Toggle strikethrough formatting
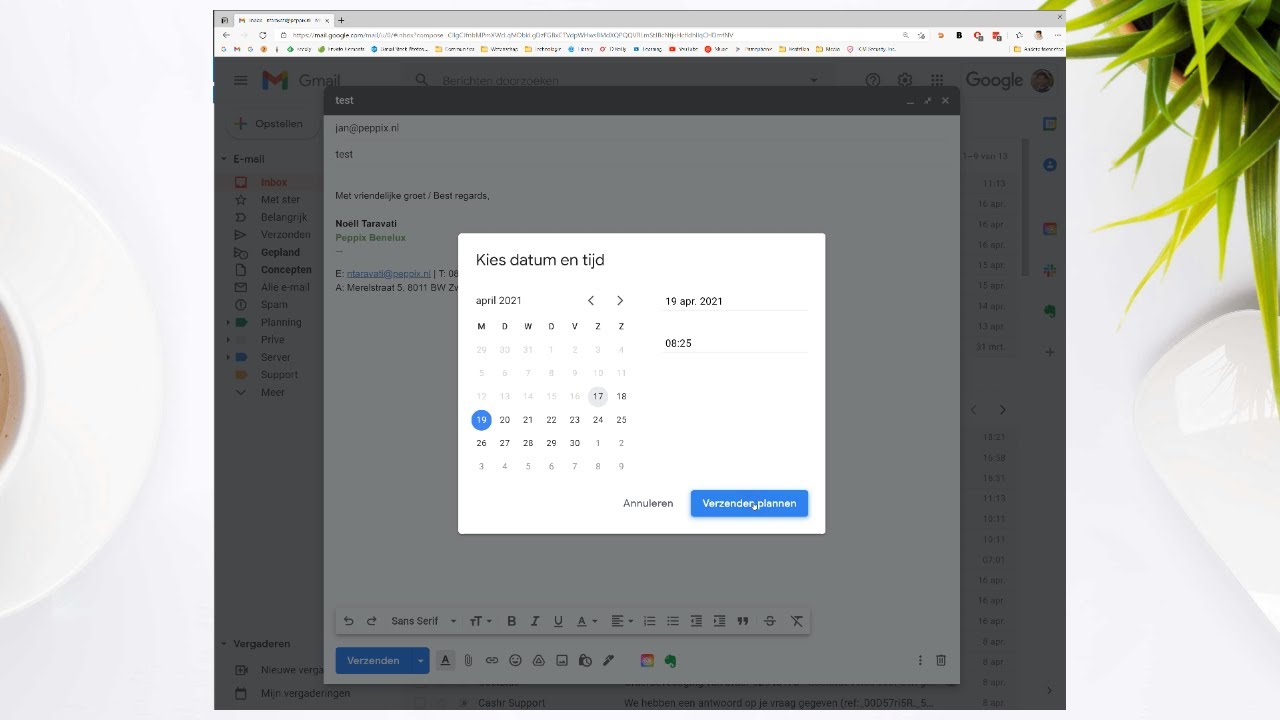The width and height of the screenshot is (1280, 720). coord(769,621)
